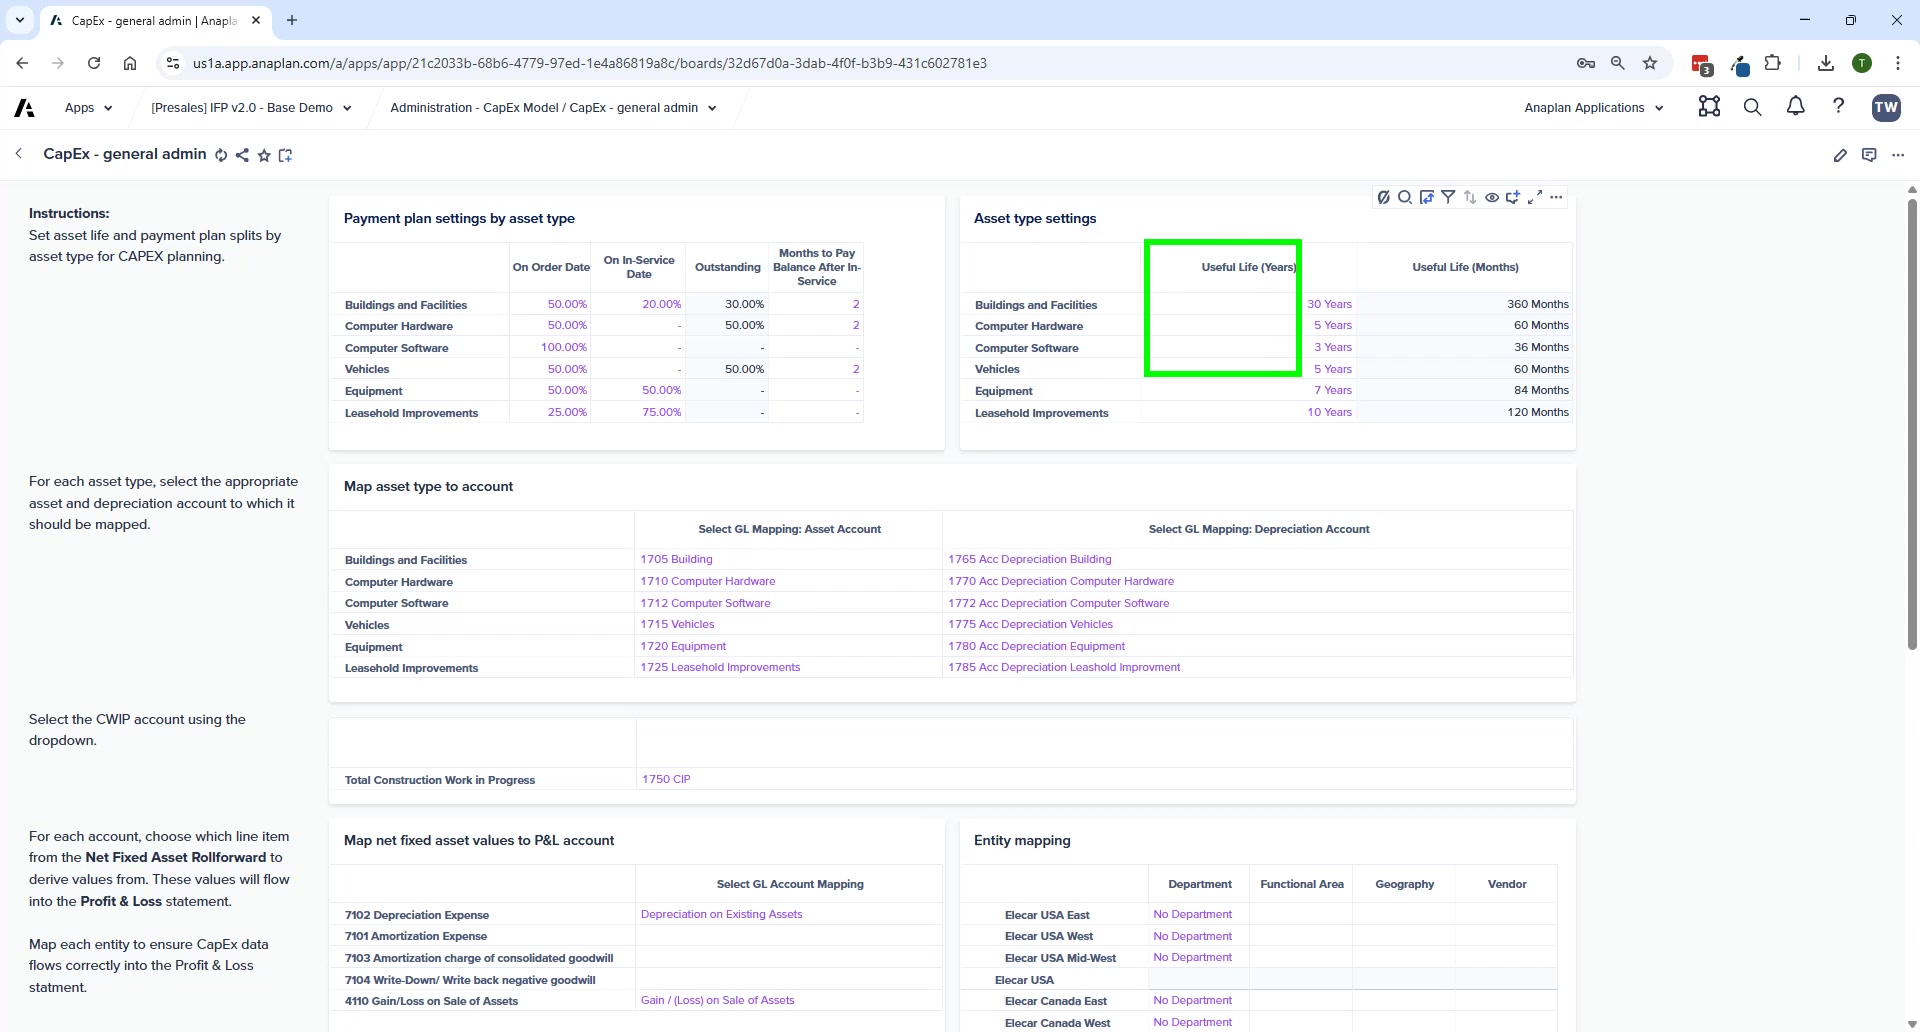Refresh the CapEx - general admin board
This screenshot has height=1032, width=1920.
[x=221, y=155]
